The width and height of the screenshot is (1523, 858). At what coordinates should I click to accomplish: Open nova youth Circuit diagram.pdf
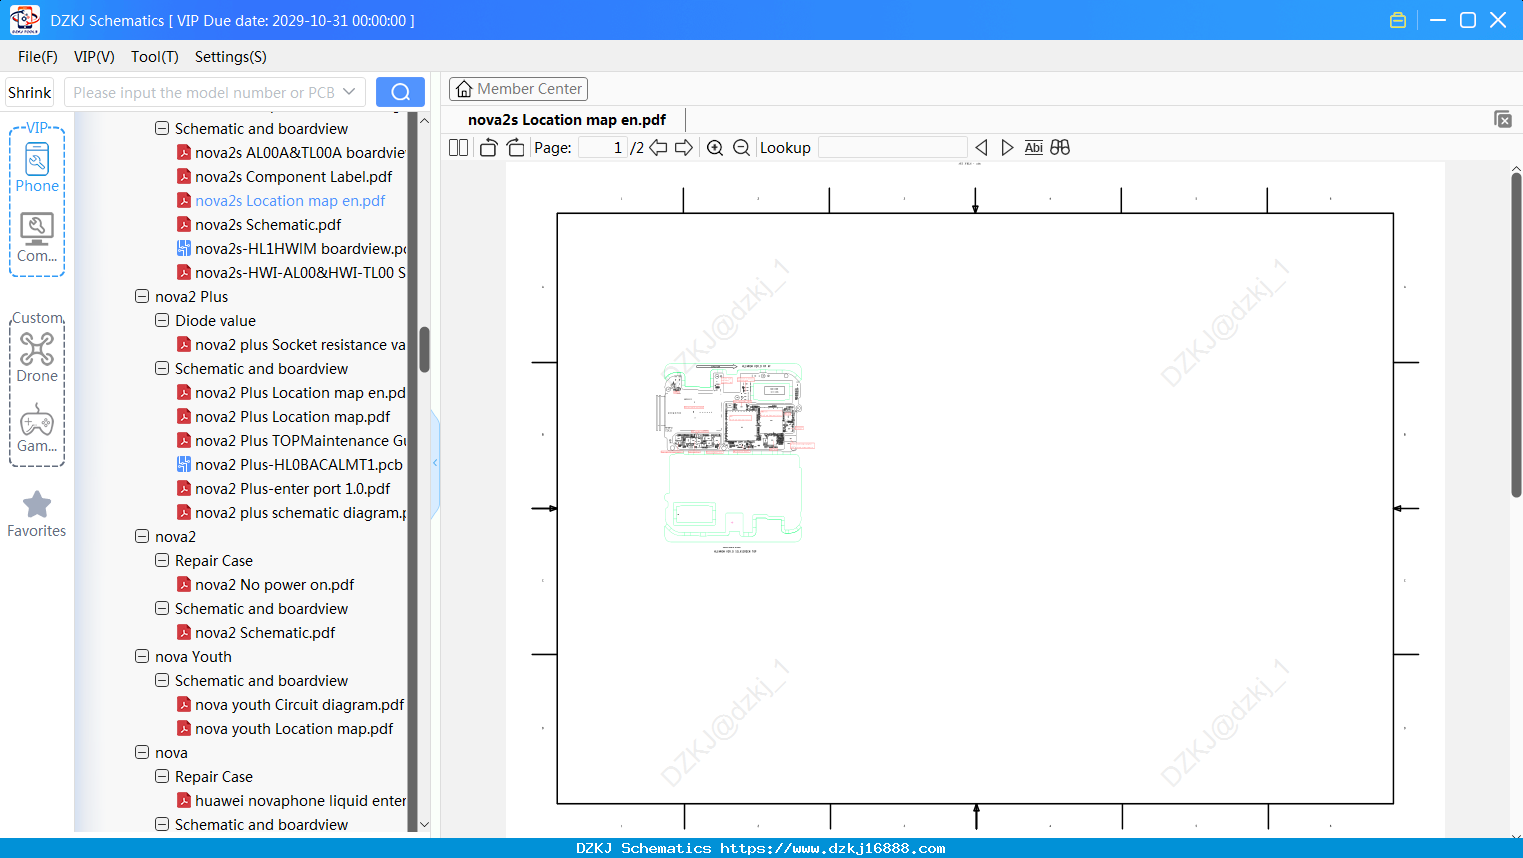[x=299, y=705]
